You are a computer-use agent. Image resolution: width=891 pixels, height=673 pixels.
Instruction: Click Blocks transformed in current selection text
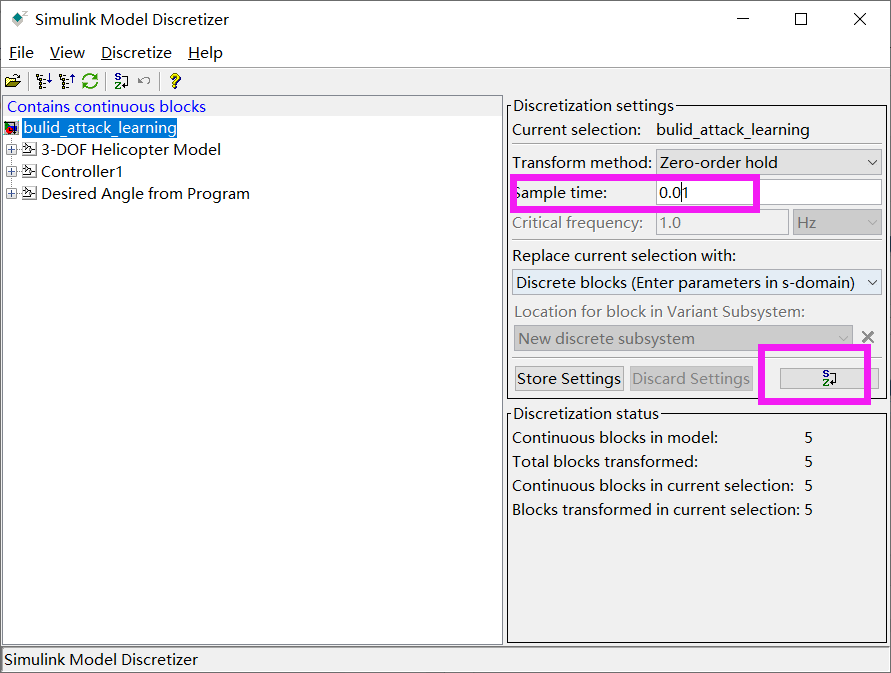[x=656, y=510]
